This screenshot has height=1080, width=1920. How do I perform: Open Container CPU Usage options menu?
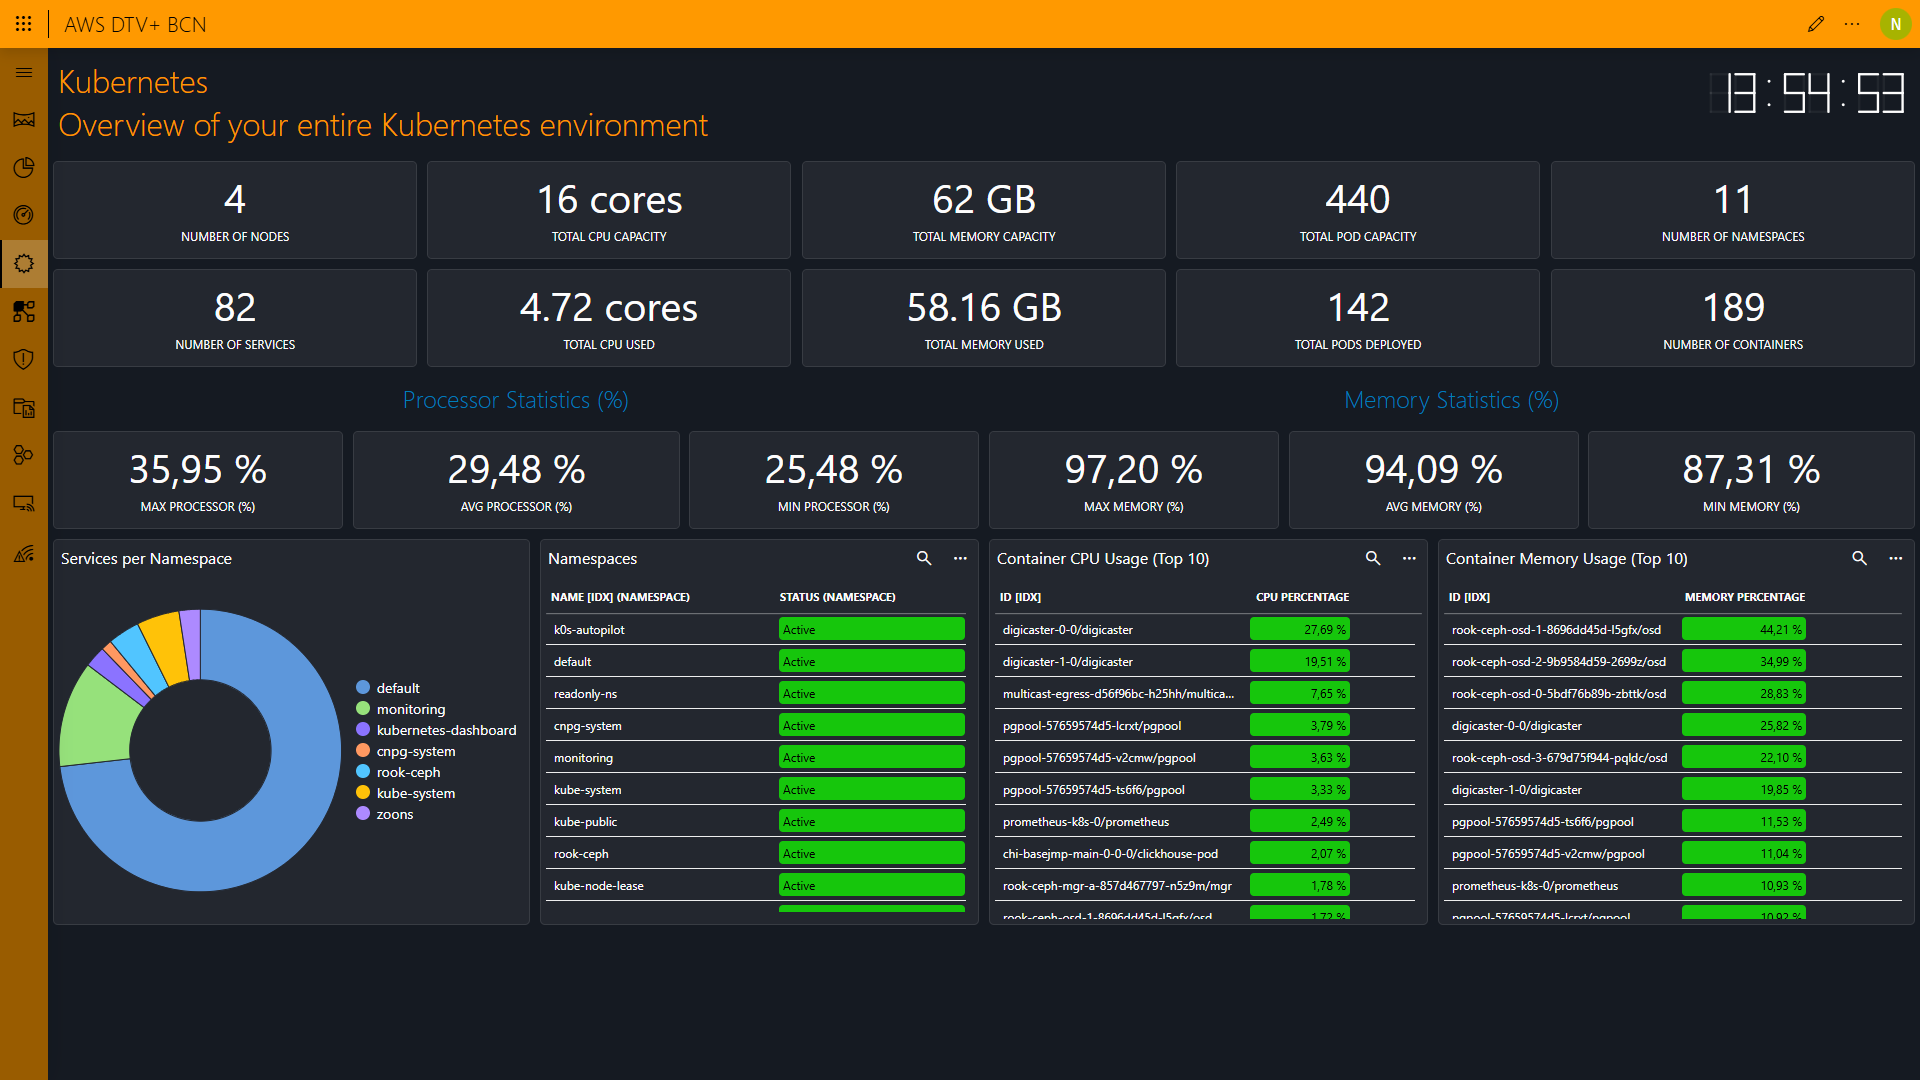1409,558
